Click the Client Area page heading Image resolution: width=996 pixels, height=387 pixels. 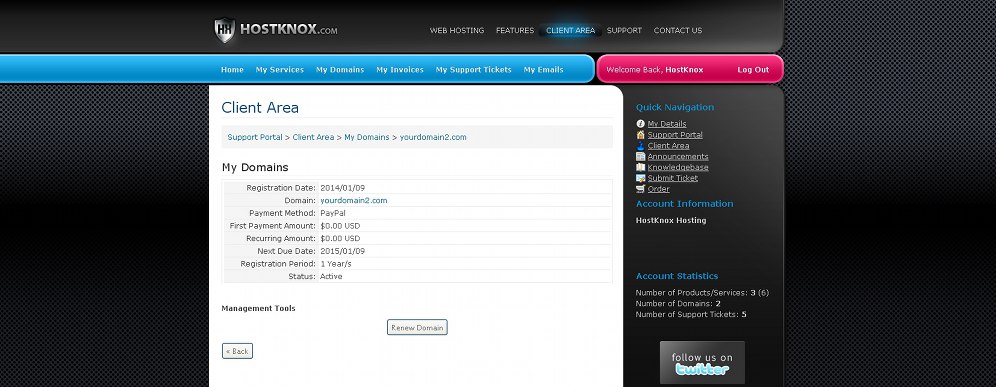pyautogui.click(x=260, y=107)
